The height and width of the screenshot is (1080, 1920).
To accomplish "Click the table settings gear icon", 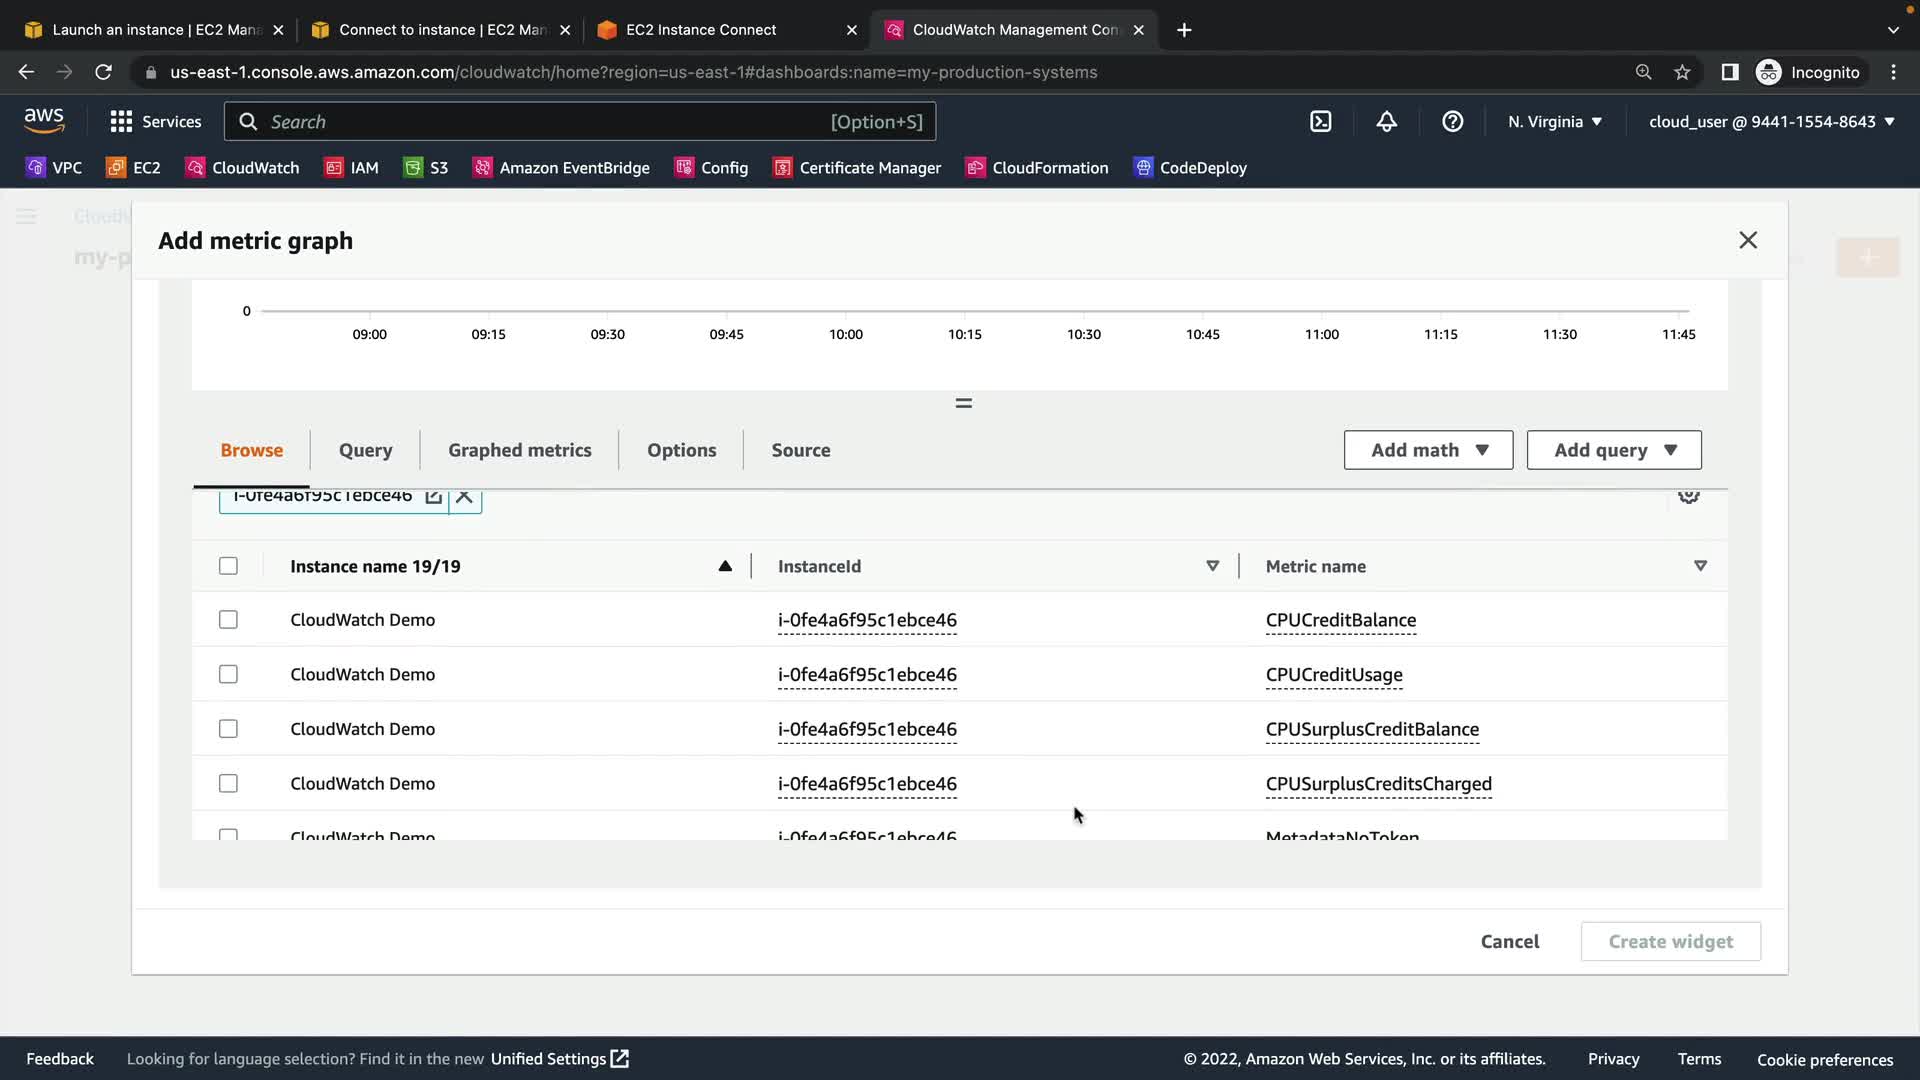I will (x=1688, y=496).
